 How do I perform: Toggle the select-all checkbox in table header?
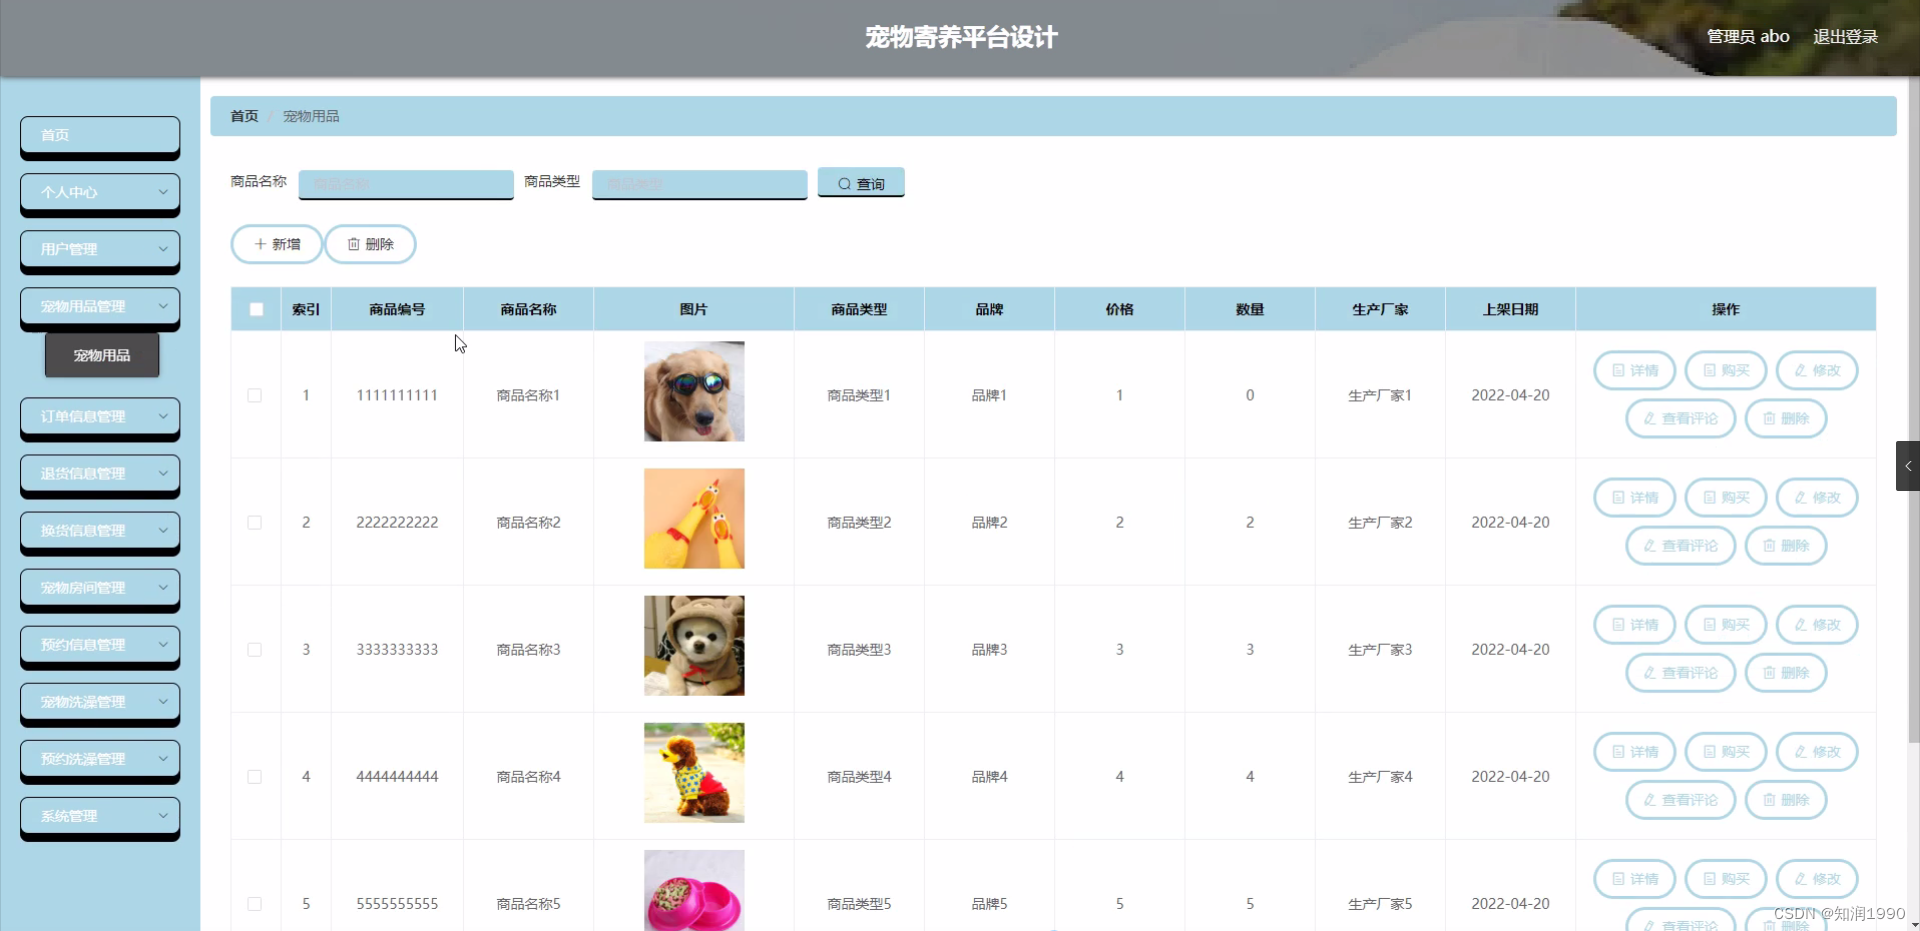[255, 309]
